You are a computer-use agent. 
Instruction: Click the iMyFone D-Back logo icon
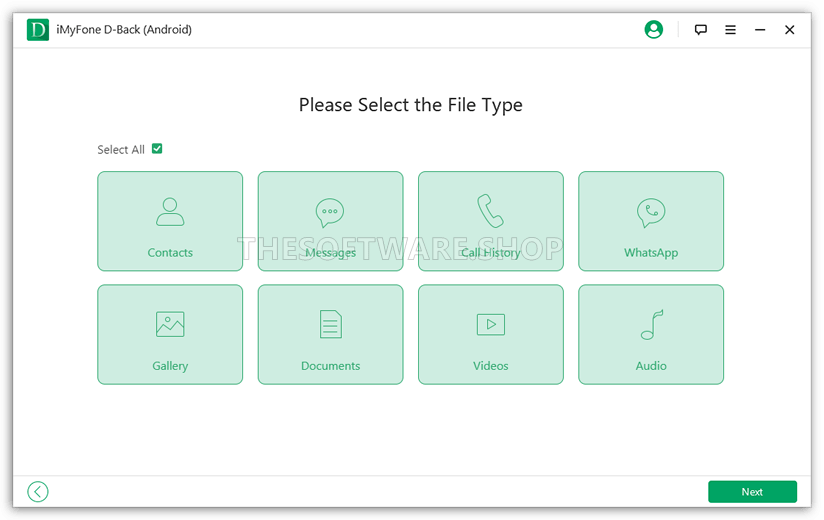(38, 30)
